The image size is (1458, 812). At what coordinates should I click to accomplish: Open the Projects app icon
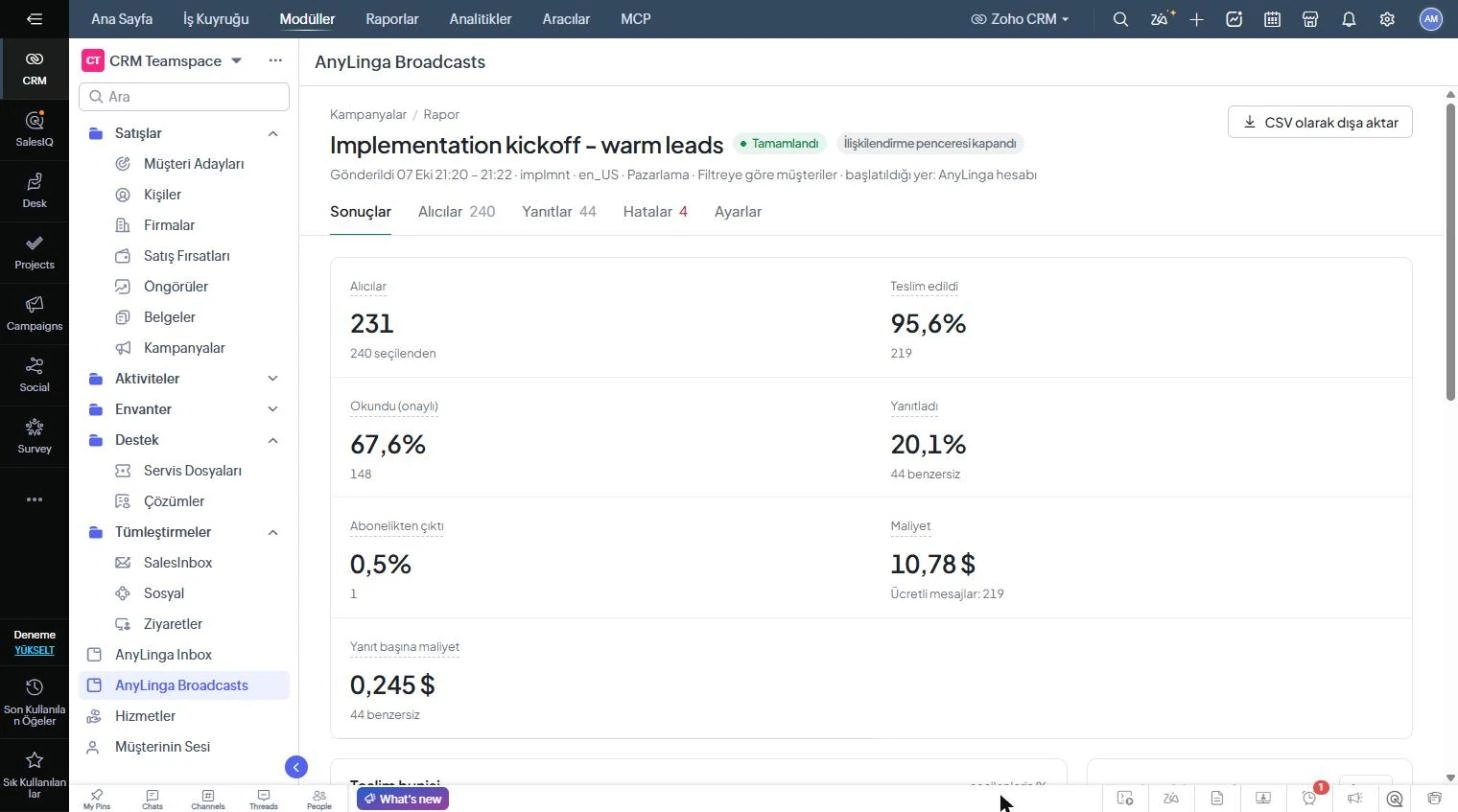click(x=34, y=252)
